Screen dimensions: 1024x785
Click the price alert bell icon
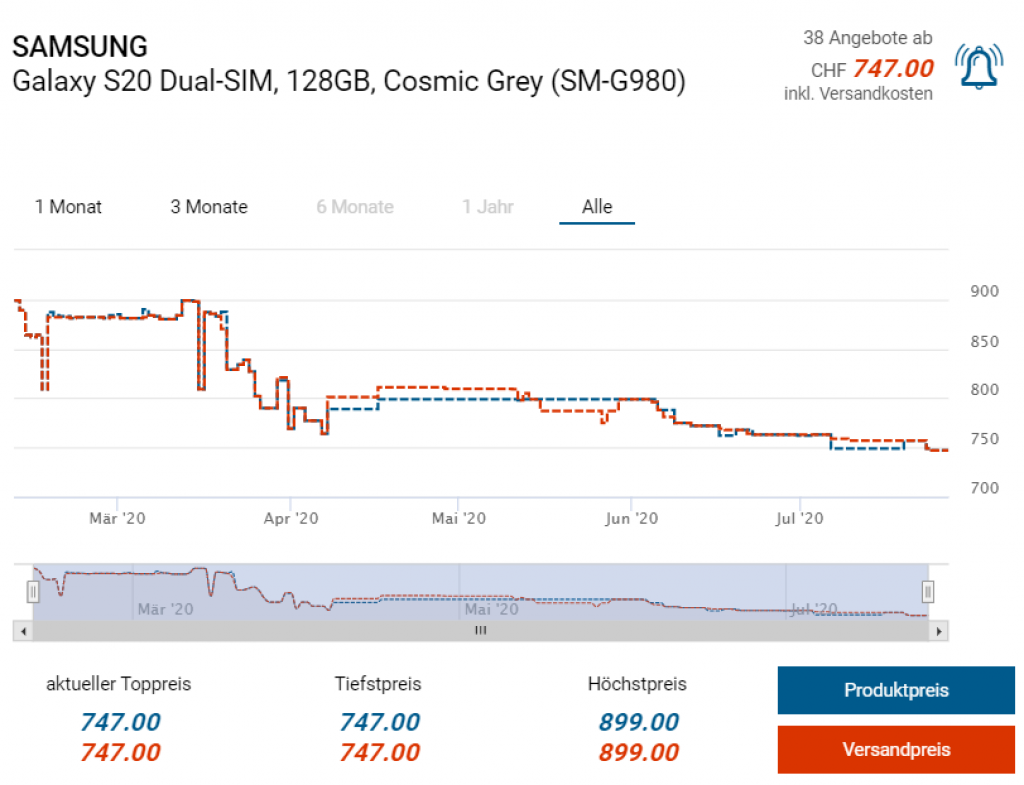(977, 67)
